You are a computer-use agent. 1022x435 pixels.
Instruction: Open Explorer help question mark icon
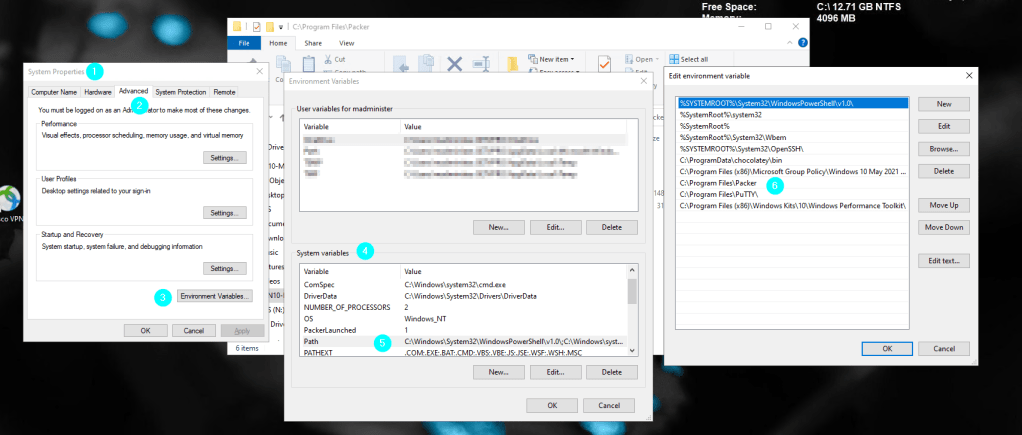tap(803, 43)
